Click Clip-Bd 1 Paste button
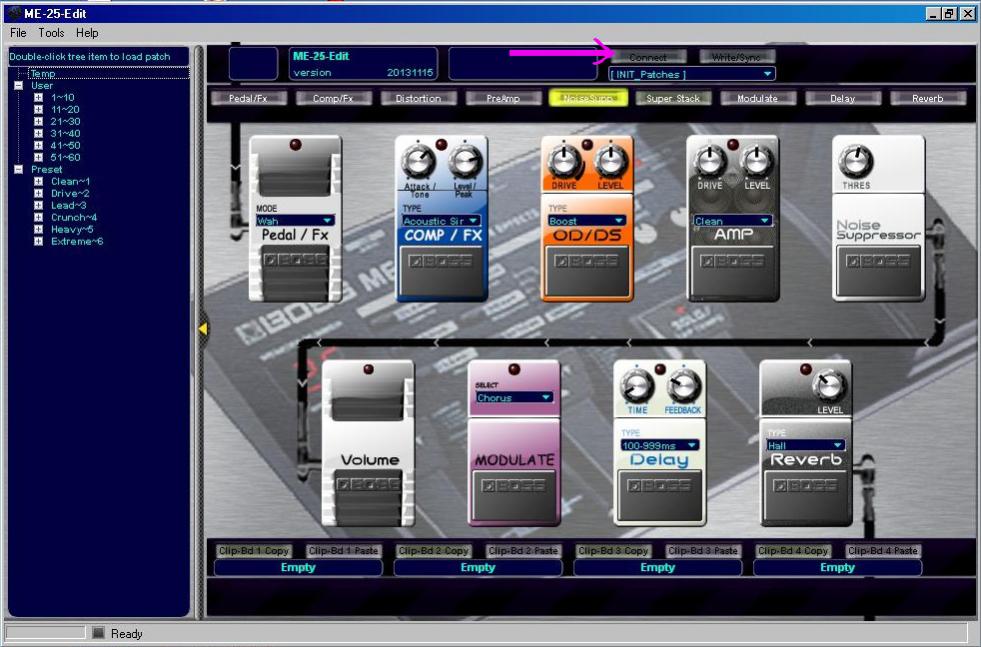This screenshot has height=647, width=981. (343, 551)
